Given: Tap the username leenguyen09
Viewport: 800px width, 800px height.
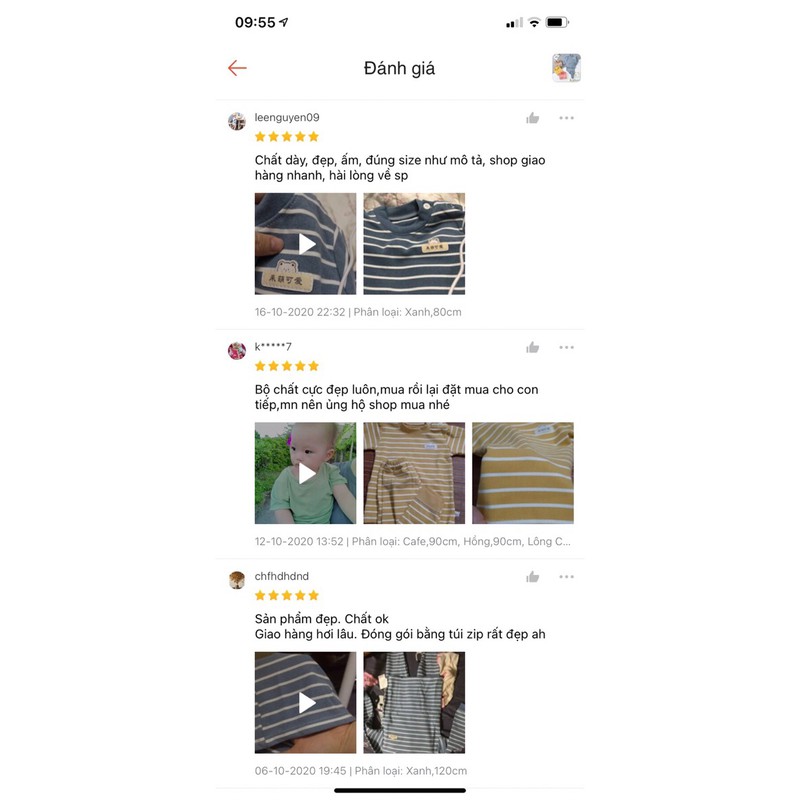Looking at the screenshot, I should click(x=287, y=117).
